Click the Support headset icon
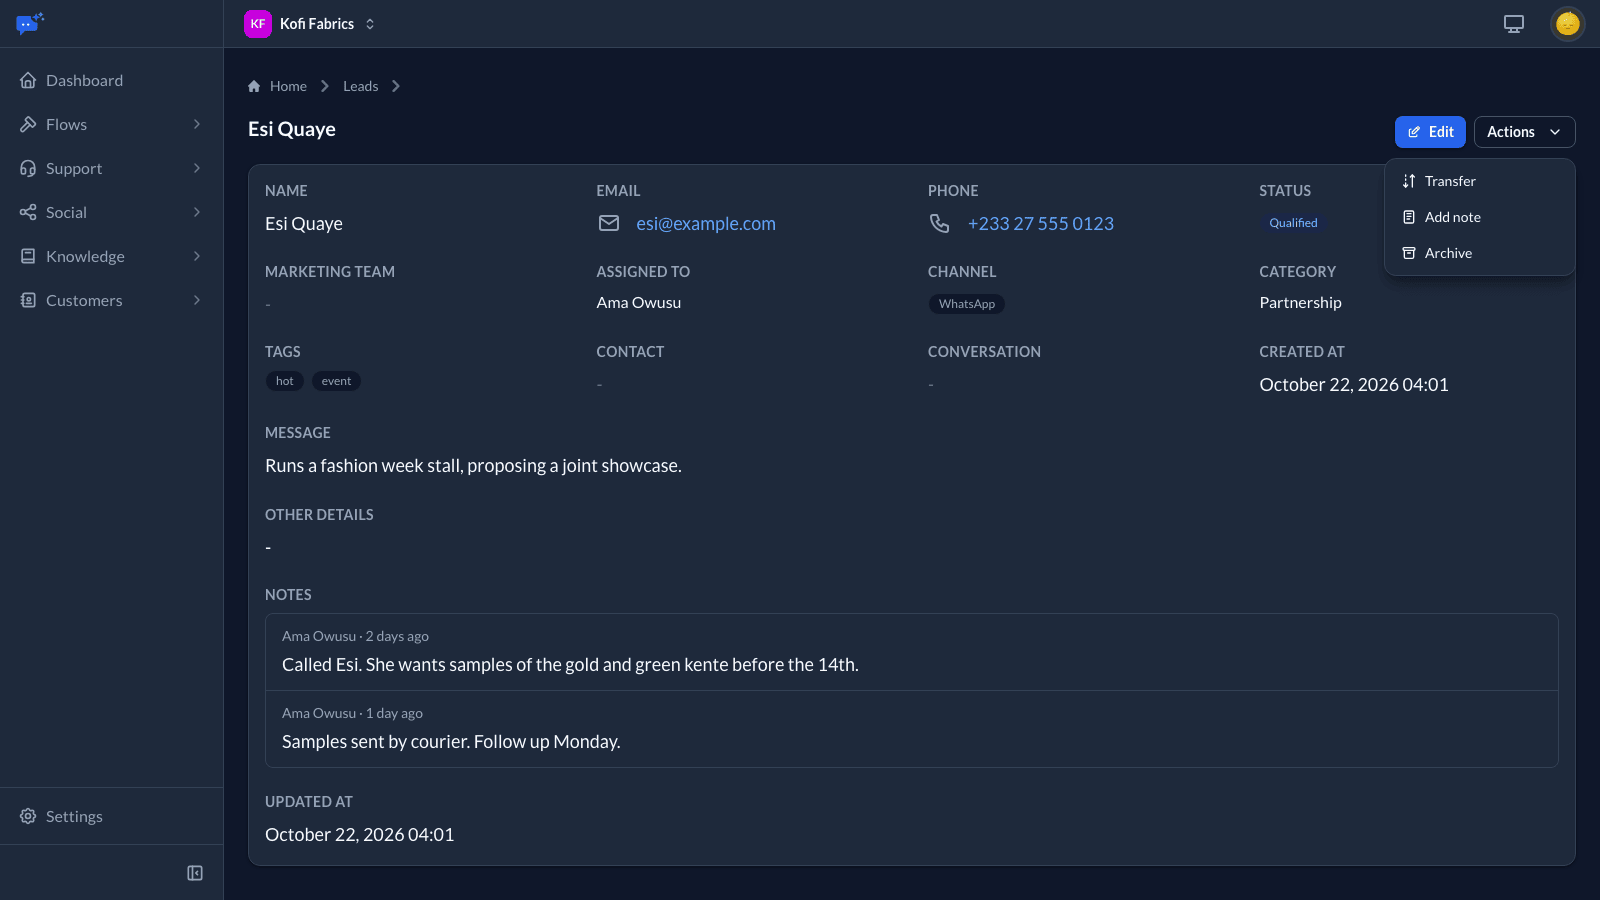1600x900 pixels. coord(28,168)
